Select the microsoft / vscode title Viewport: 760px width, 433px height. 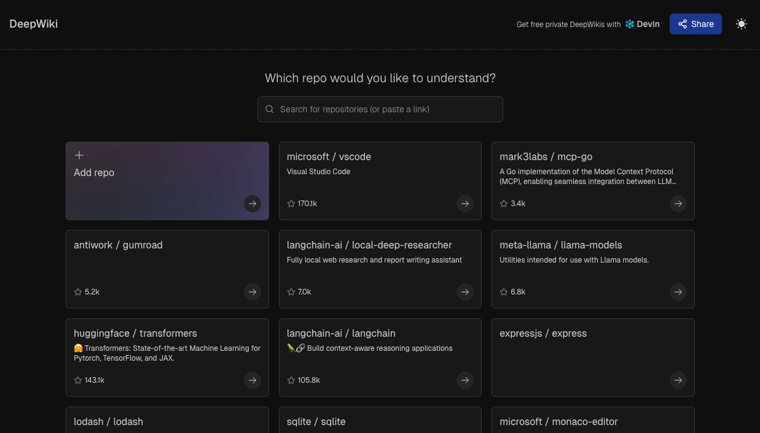(x=329, y=157)
